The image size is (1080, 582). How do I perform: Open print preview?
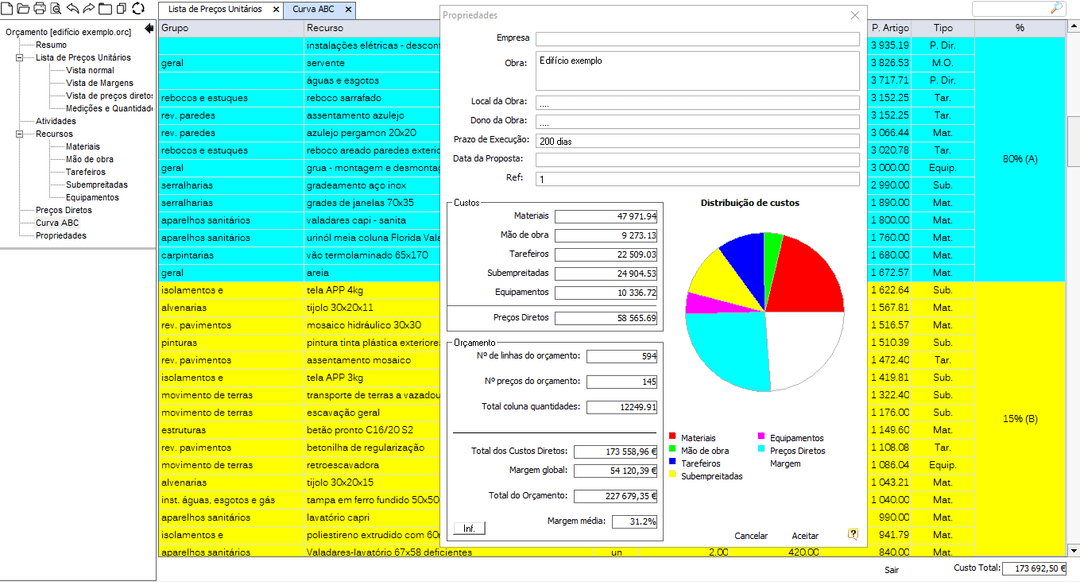[x=57, y=8]
